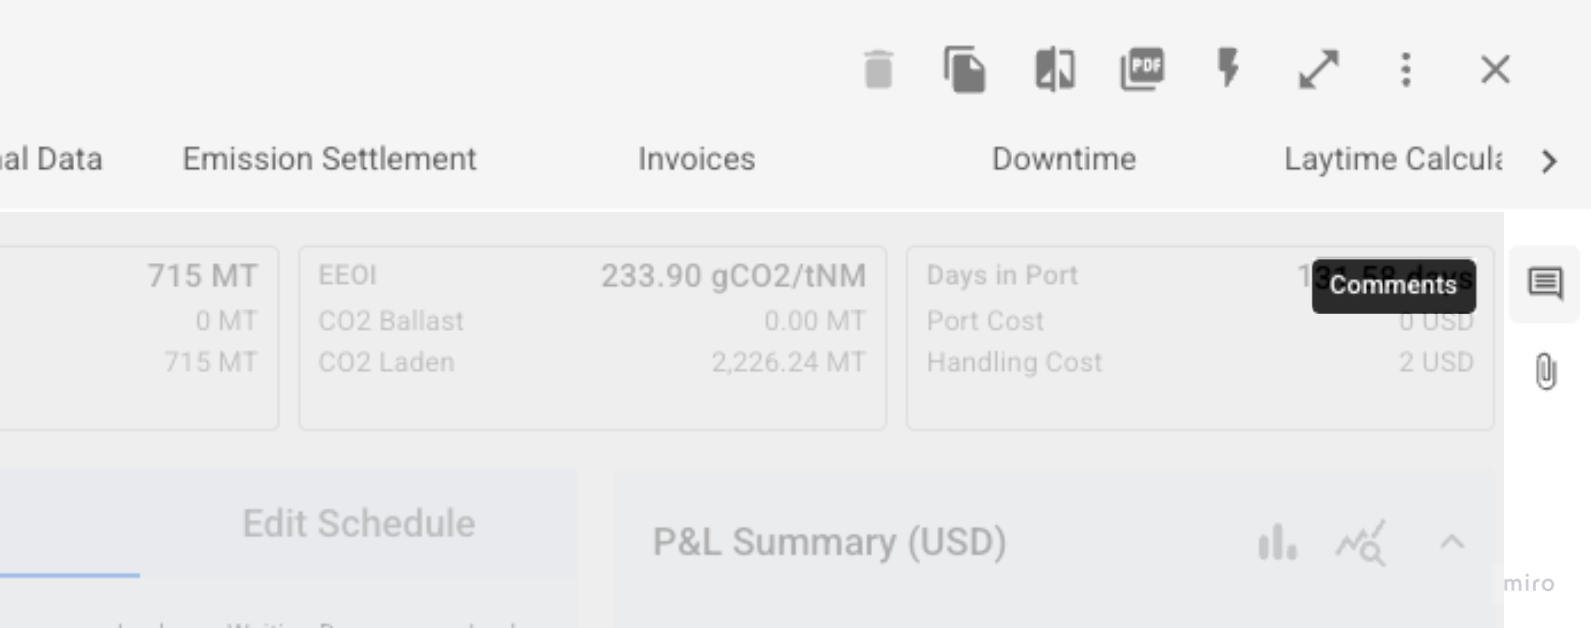Expand panel with diagonal arrows icon
This screenshot has height=628, width=1591.
pyautogui.click(x=1318, y=69)
